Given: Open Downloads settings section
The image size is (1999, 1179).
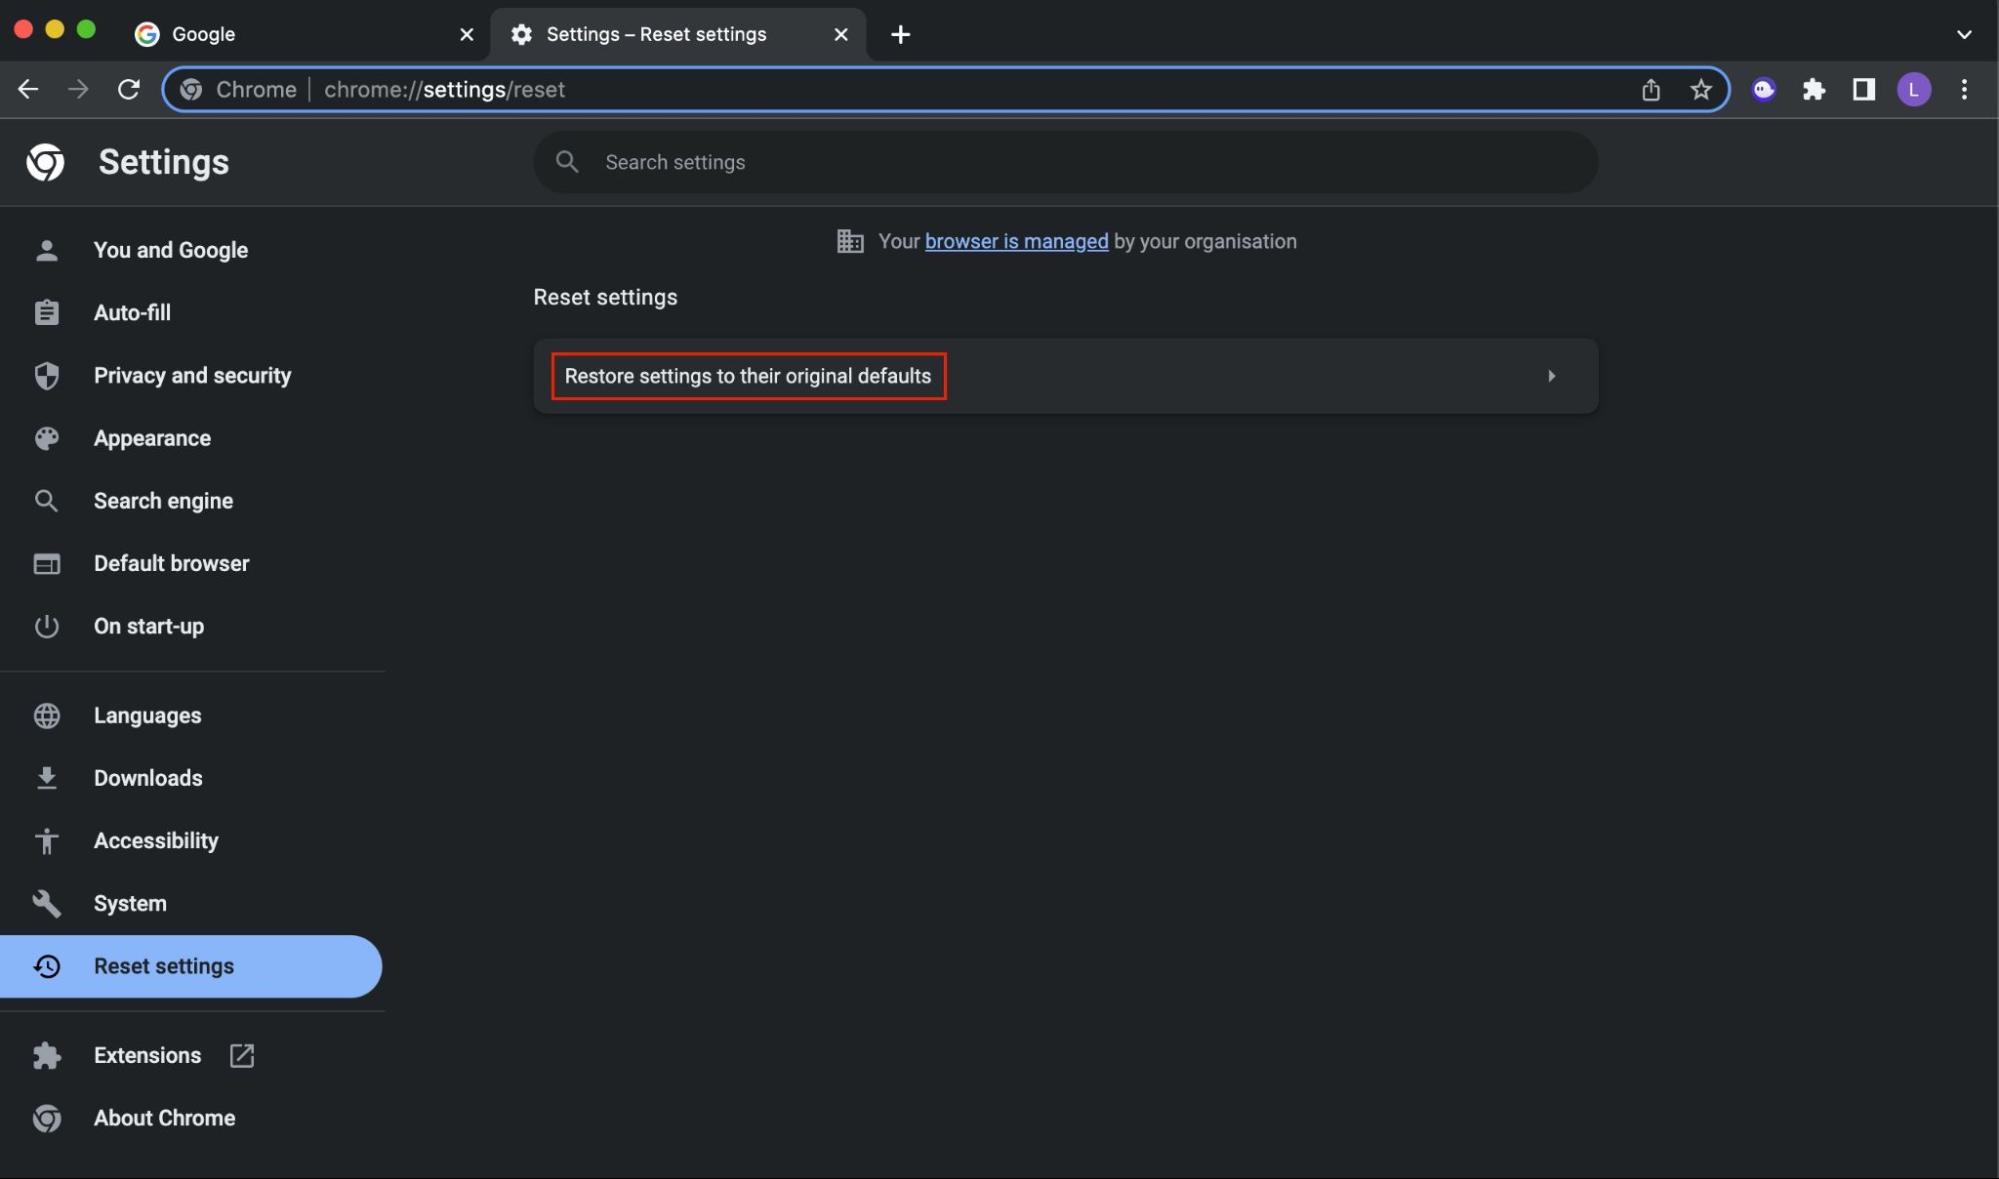Looking at the screenshot, I should (x=191, y=778).
